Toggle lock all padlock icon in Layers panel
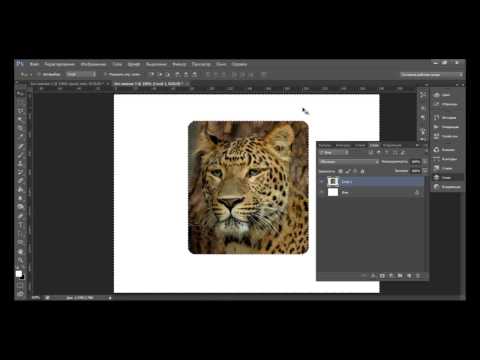Viewport: 480px width, 360px height. (x=363, y=171)
